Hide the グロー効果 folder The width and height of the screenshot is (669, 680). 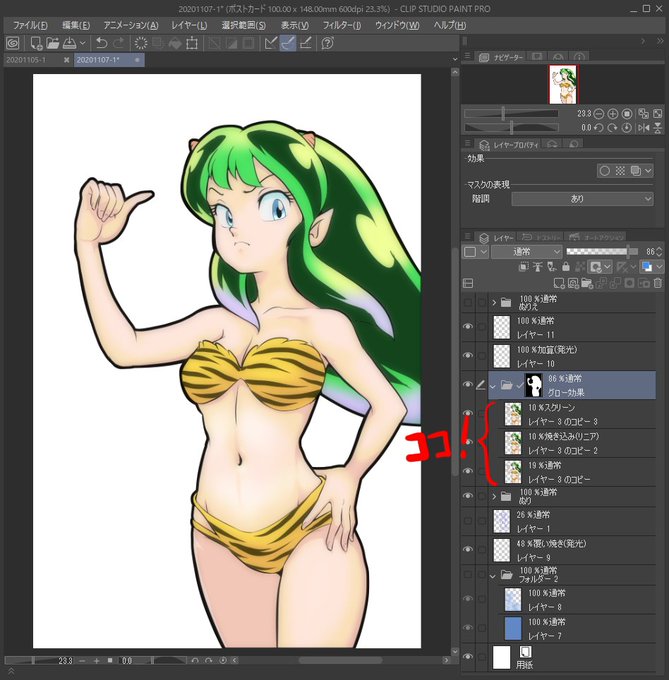click(x=468, y=385)
